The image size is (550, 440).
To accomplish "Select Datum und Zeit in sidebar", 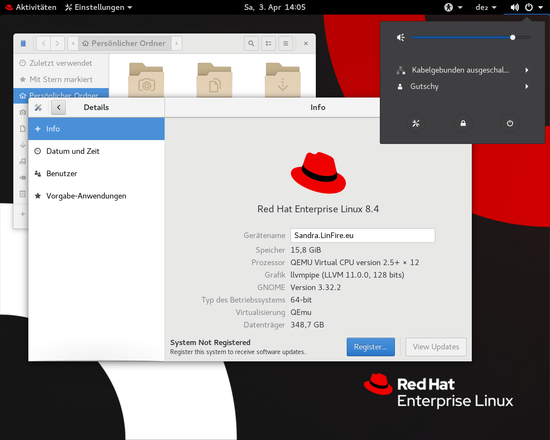I will [96, 151].
